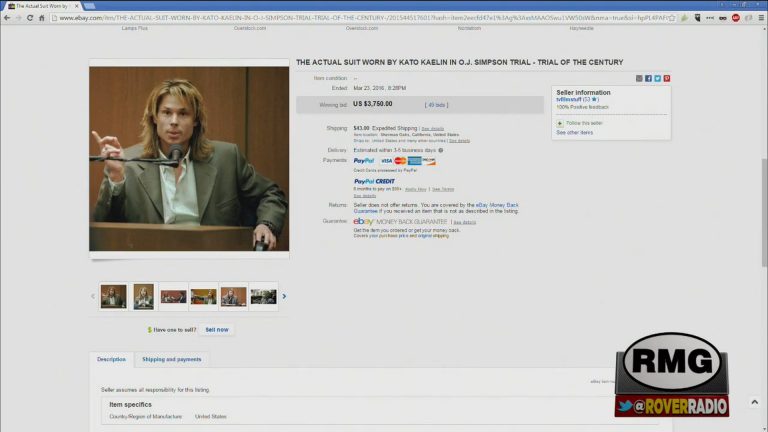Click Follow this seller
This screenshot has width=768, height=432.
click(x=584, y=123)
